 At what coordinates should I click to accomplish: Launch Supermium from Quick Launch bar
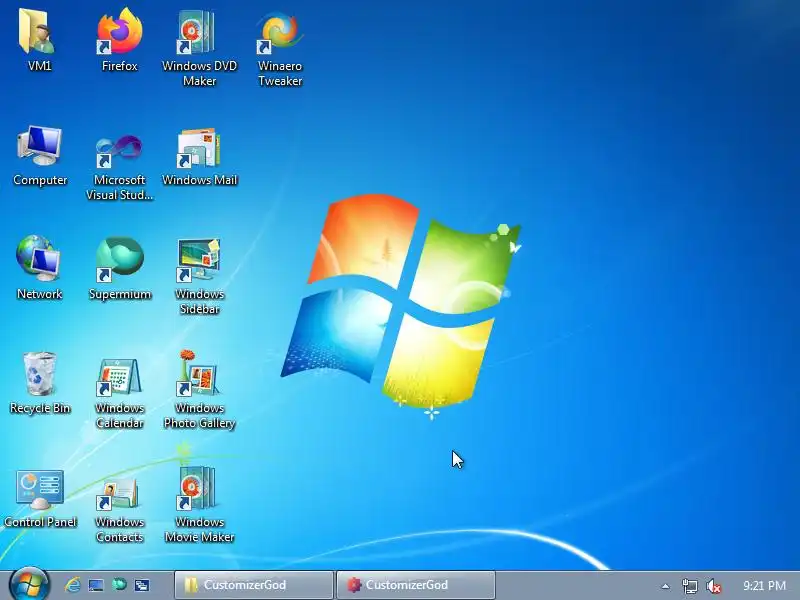click(119, 584)
